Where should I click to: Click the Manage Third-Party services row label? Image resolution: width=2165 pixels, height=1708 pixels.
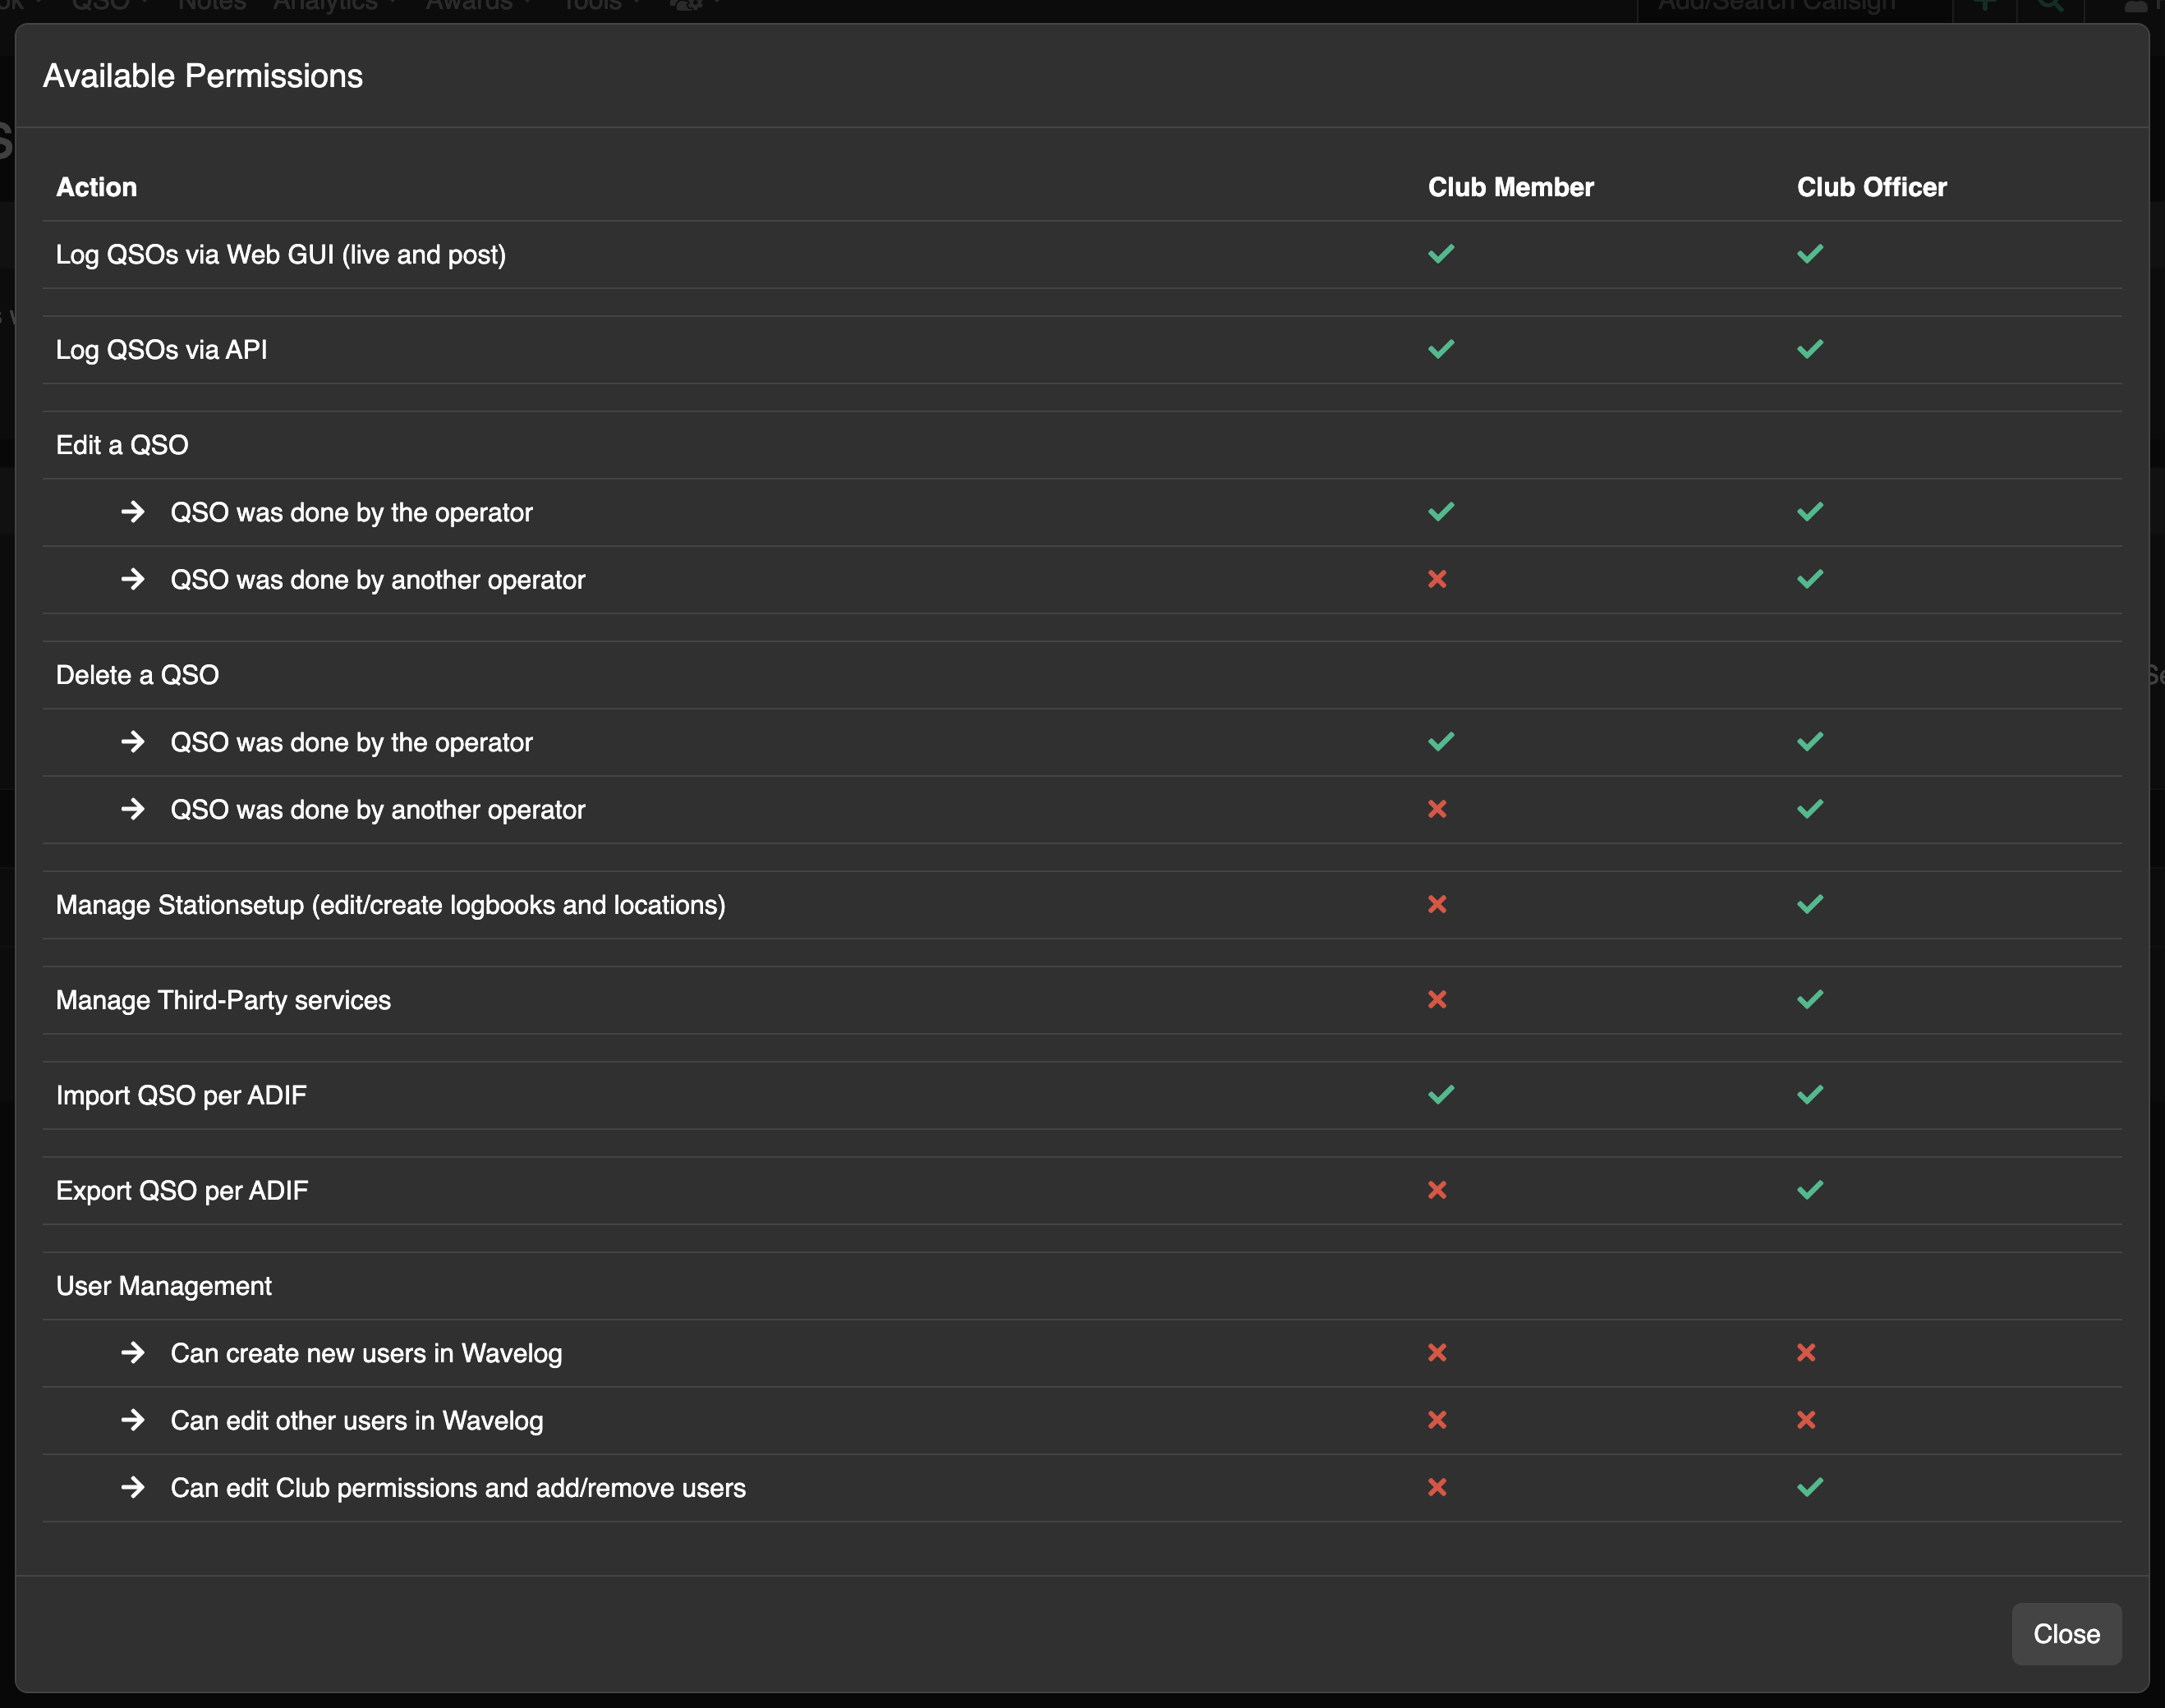click(223, 1000)
